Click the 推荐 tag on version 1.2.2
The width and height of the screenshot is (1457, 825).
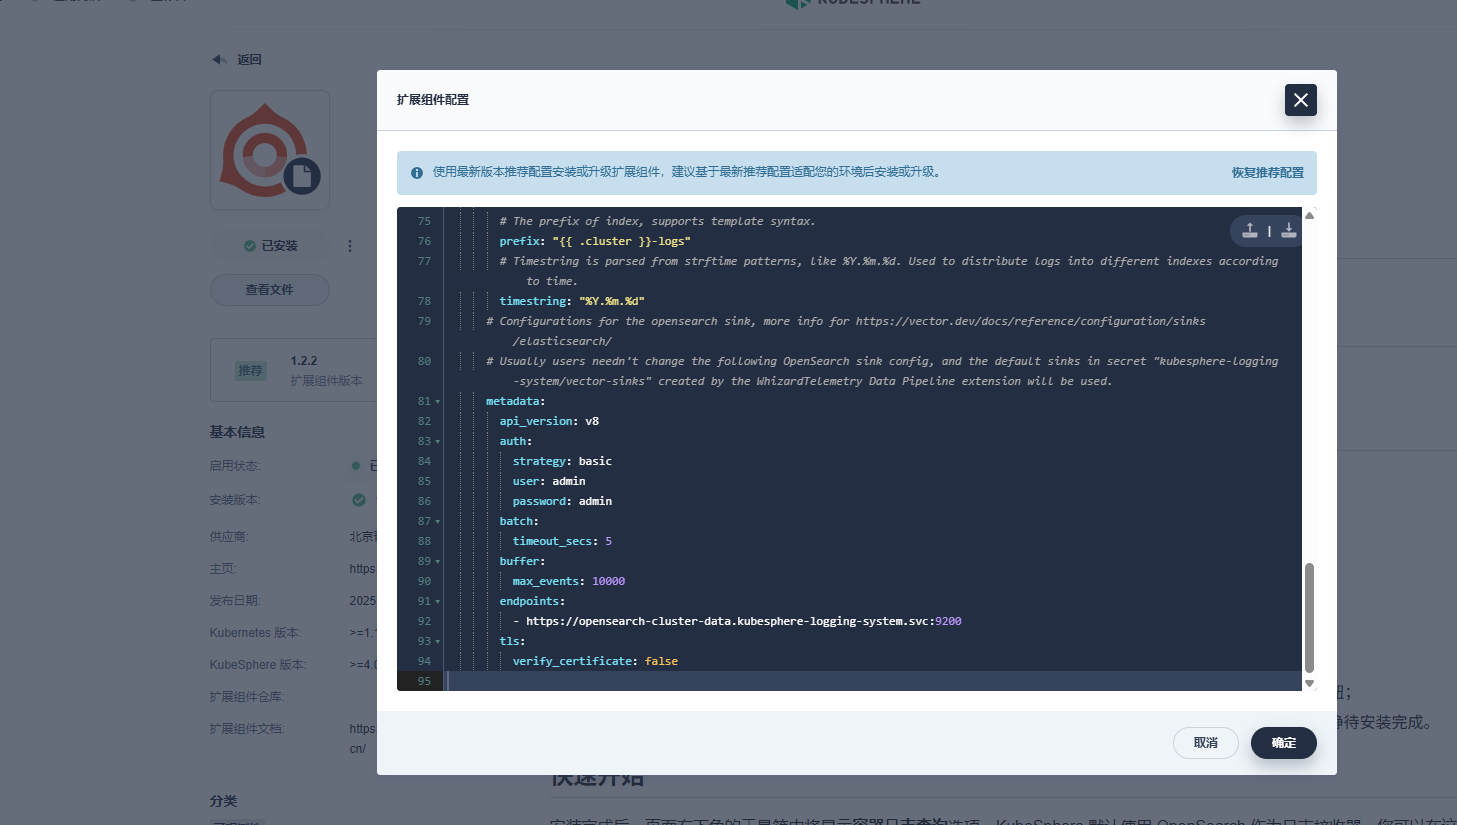(x=250, y=371)
